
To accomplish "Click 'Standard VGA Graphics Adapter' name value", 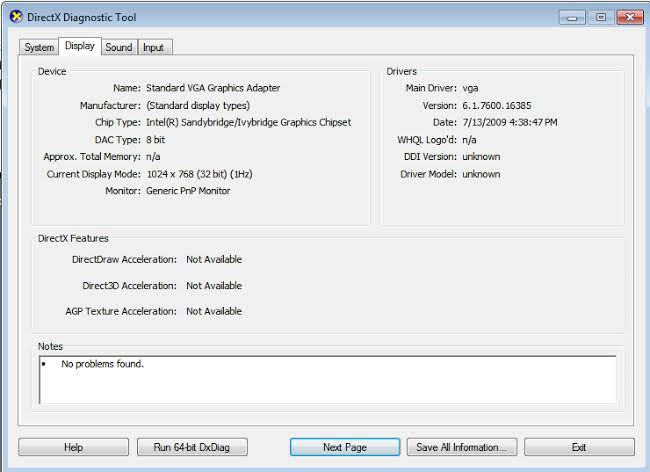I will pyautogui.click(x=213, y=88).
